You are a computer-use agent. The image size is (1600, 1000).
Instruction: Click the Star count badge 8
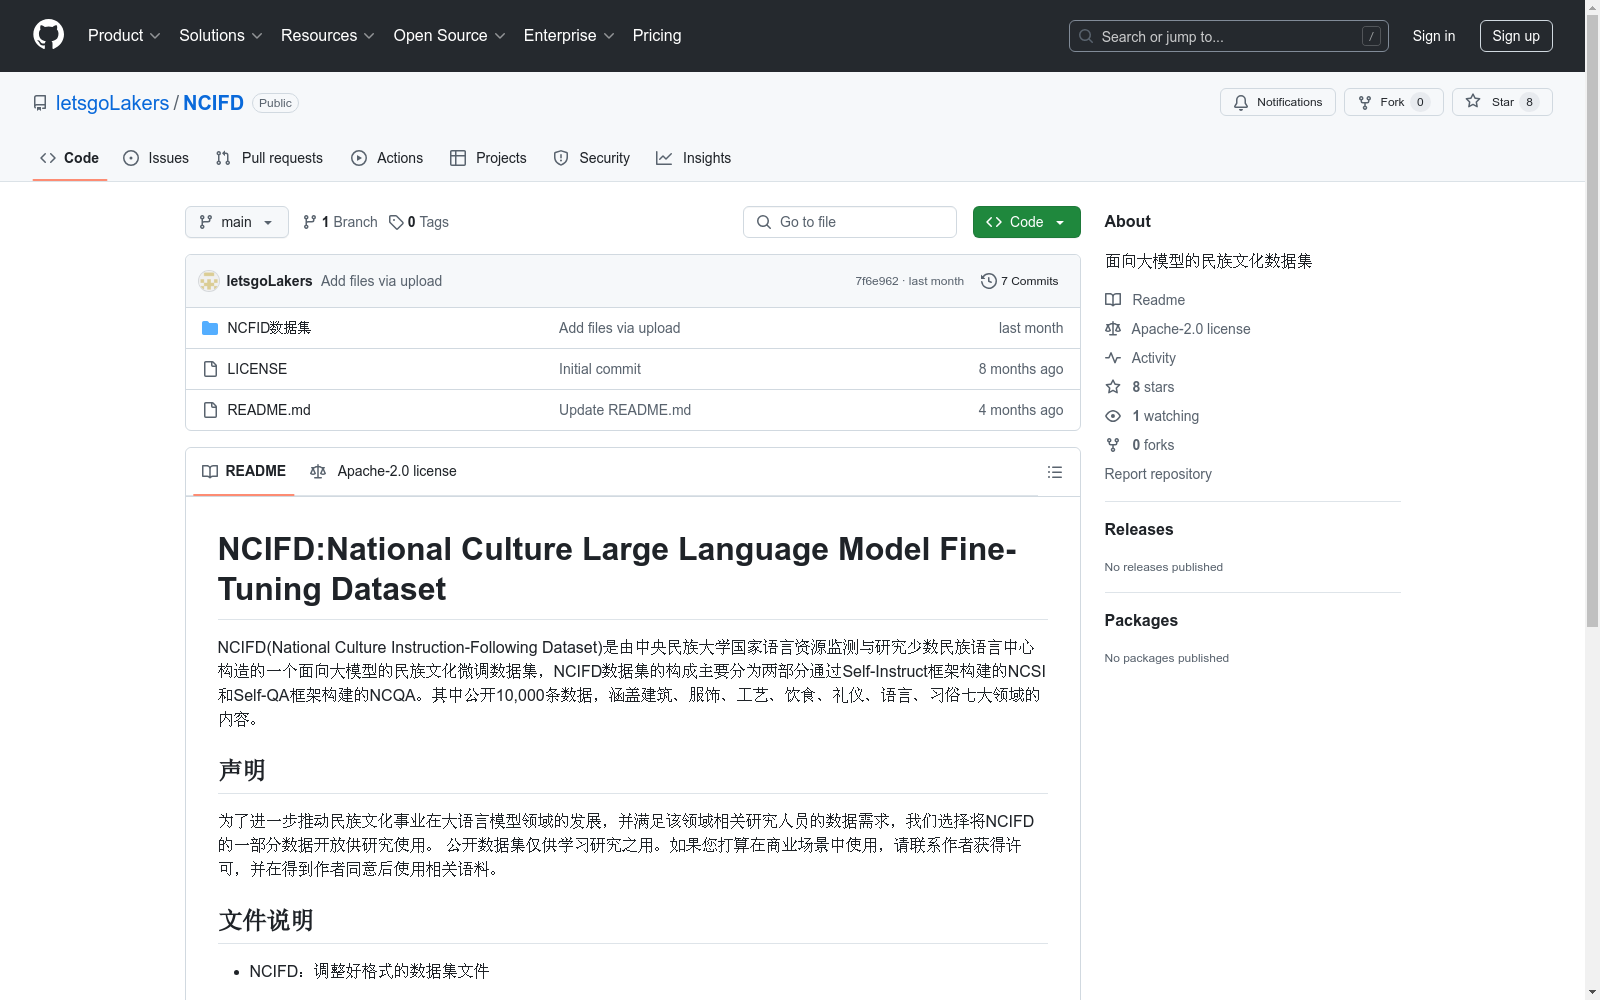click(1529, 102)
